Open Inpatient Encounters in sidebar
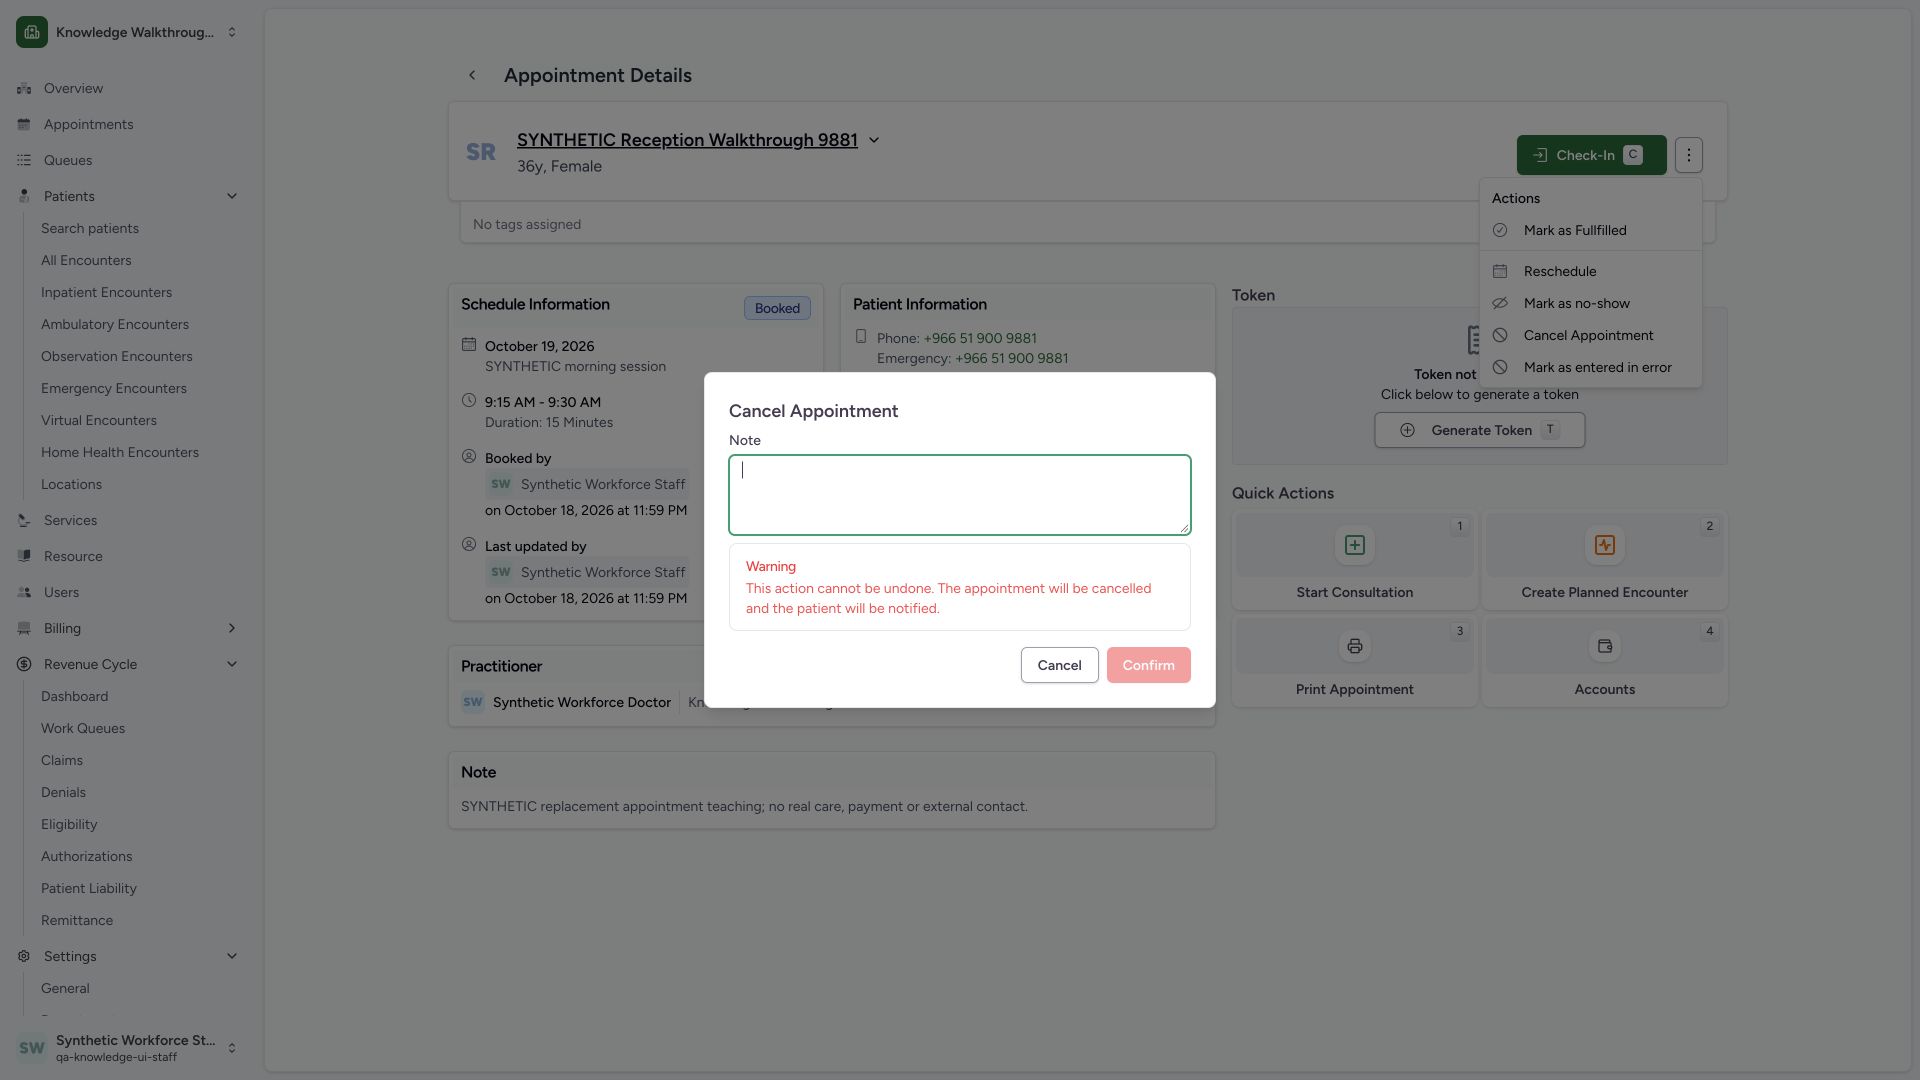This screenshot has width=1920, height=1080. (x=106, y=292)
